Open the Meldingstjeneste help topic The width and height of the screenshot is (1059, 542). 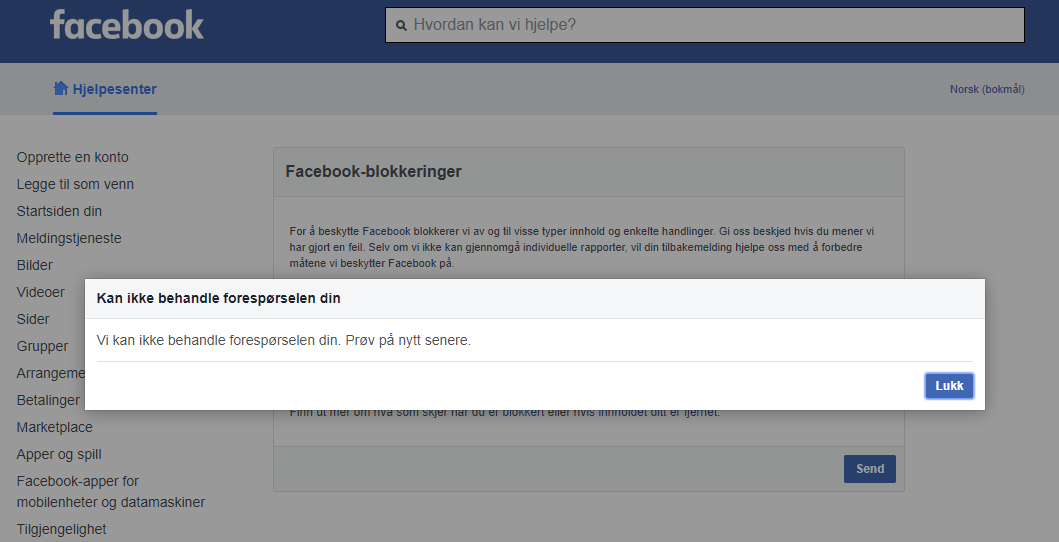(x=69, y=238)
